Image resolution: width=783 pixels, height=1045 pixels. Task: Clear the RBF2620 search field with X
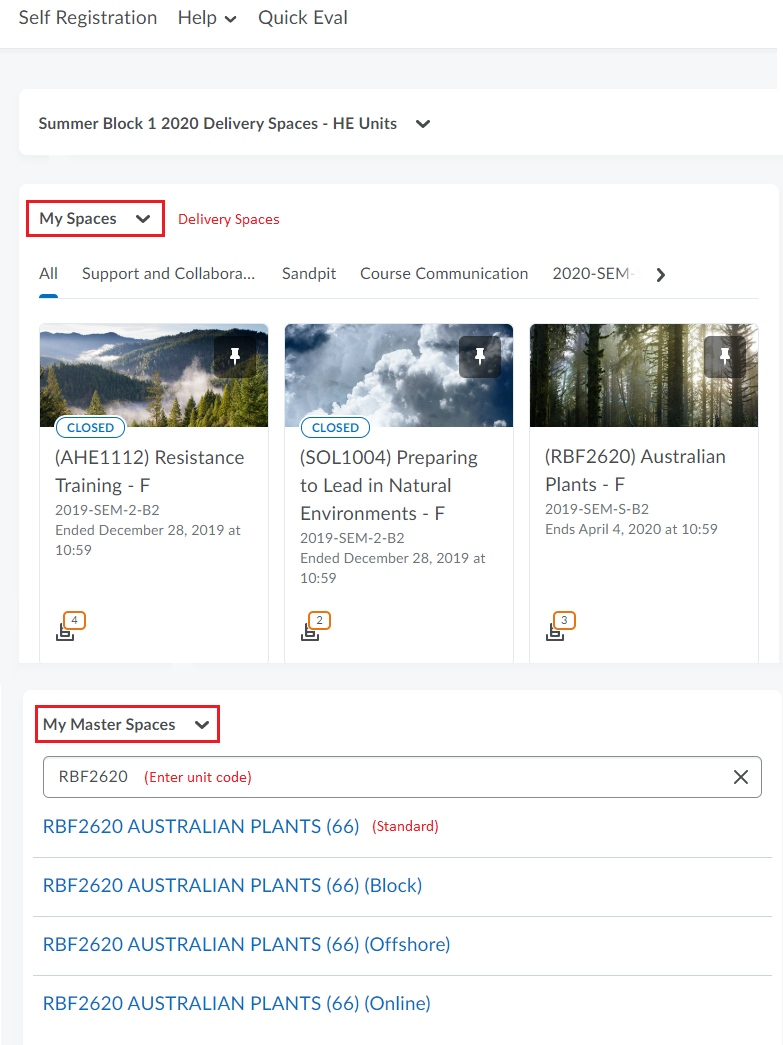pyautogui.click(x=740, y=777)
